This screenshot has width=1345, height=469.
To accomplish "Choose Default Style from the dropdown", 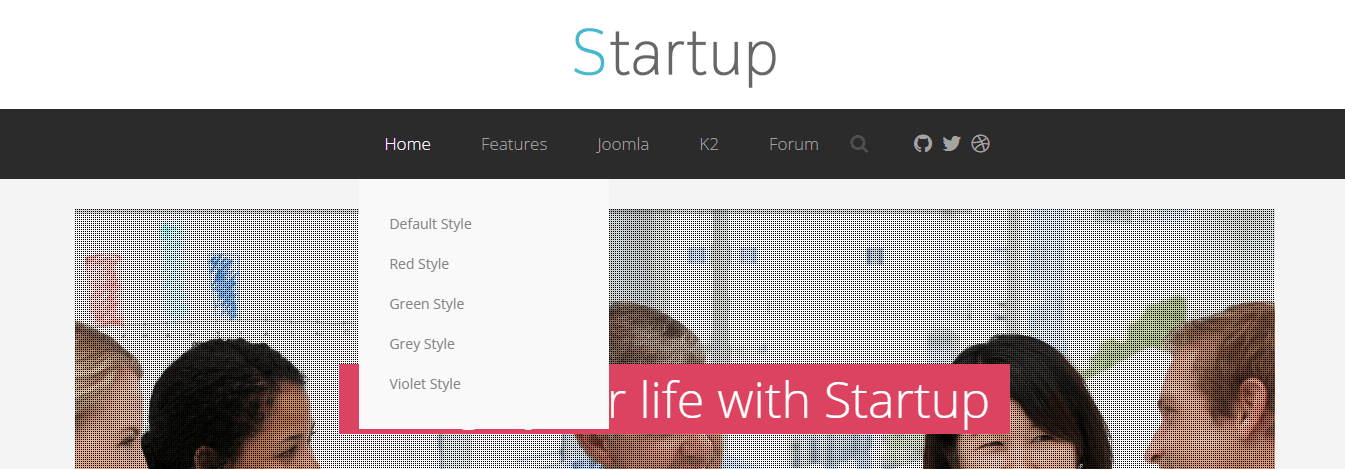I will tap(430, 224).
